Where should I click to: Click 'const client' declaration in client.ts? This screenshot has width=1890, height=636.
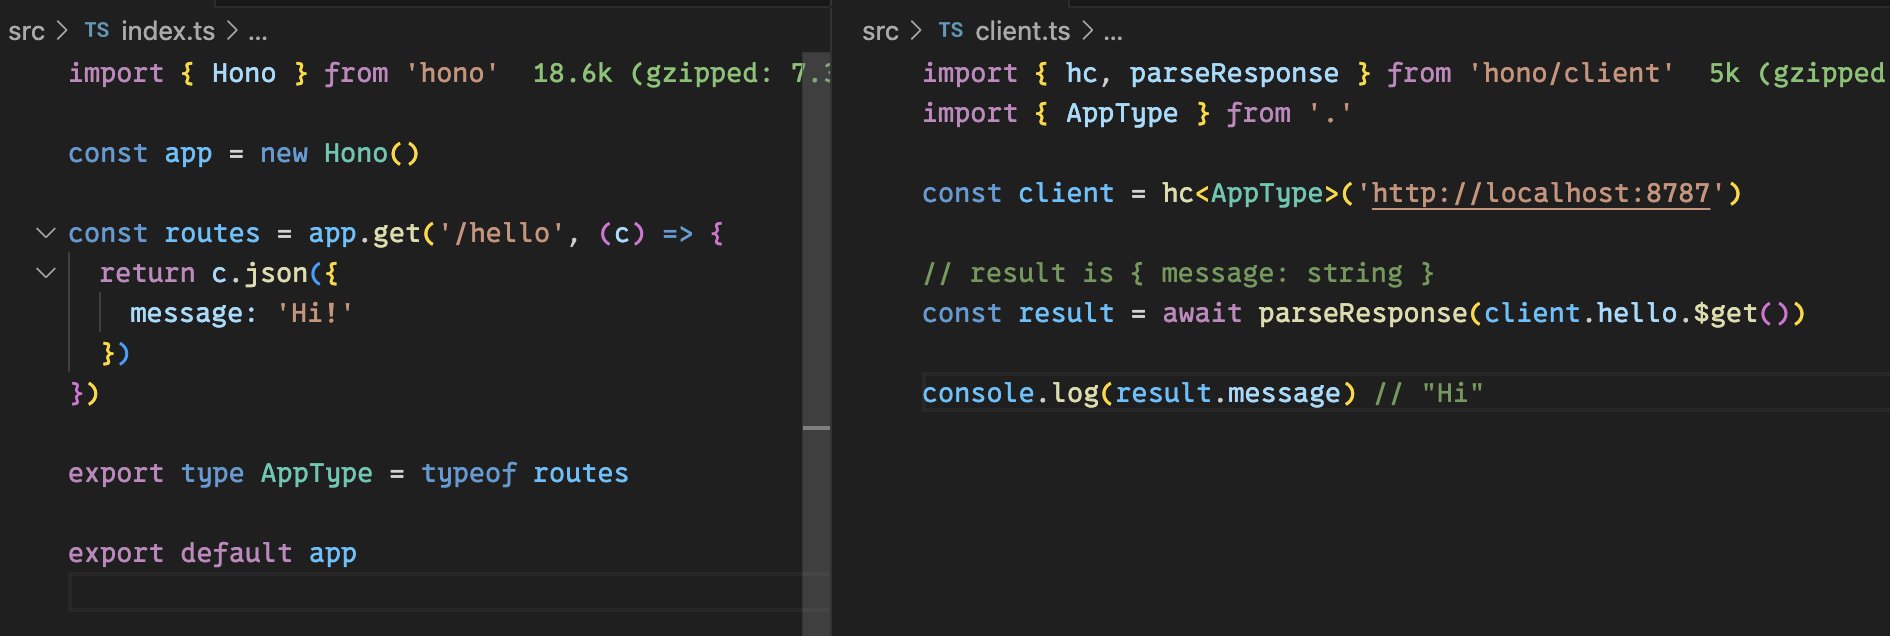(1018, 193)
